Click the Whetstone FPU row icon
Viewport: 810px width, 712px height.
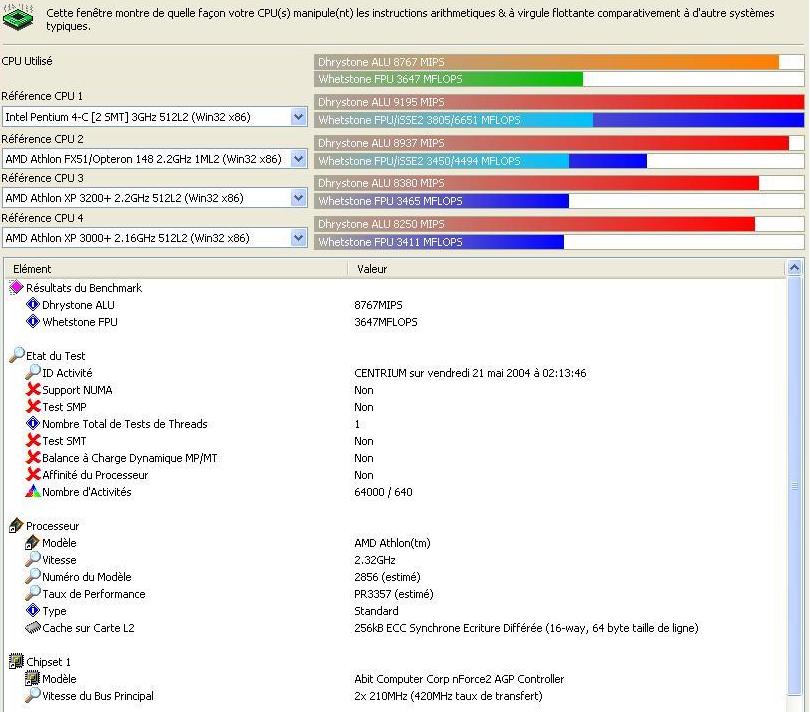tap(33, 321)
